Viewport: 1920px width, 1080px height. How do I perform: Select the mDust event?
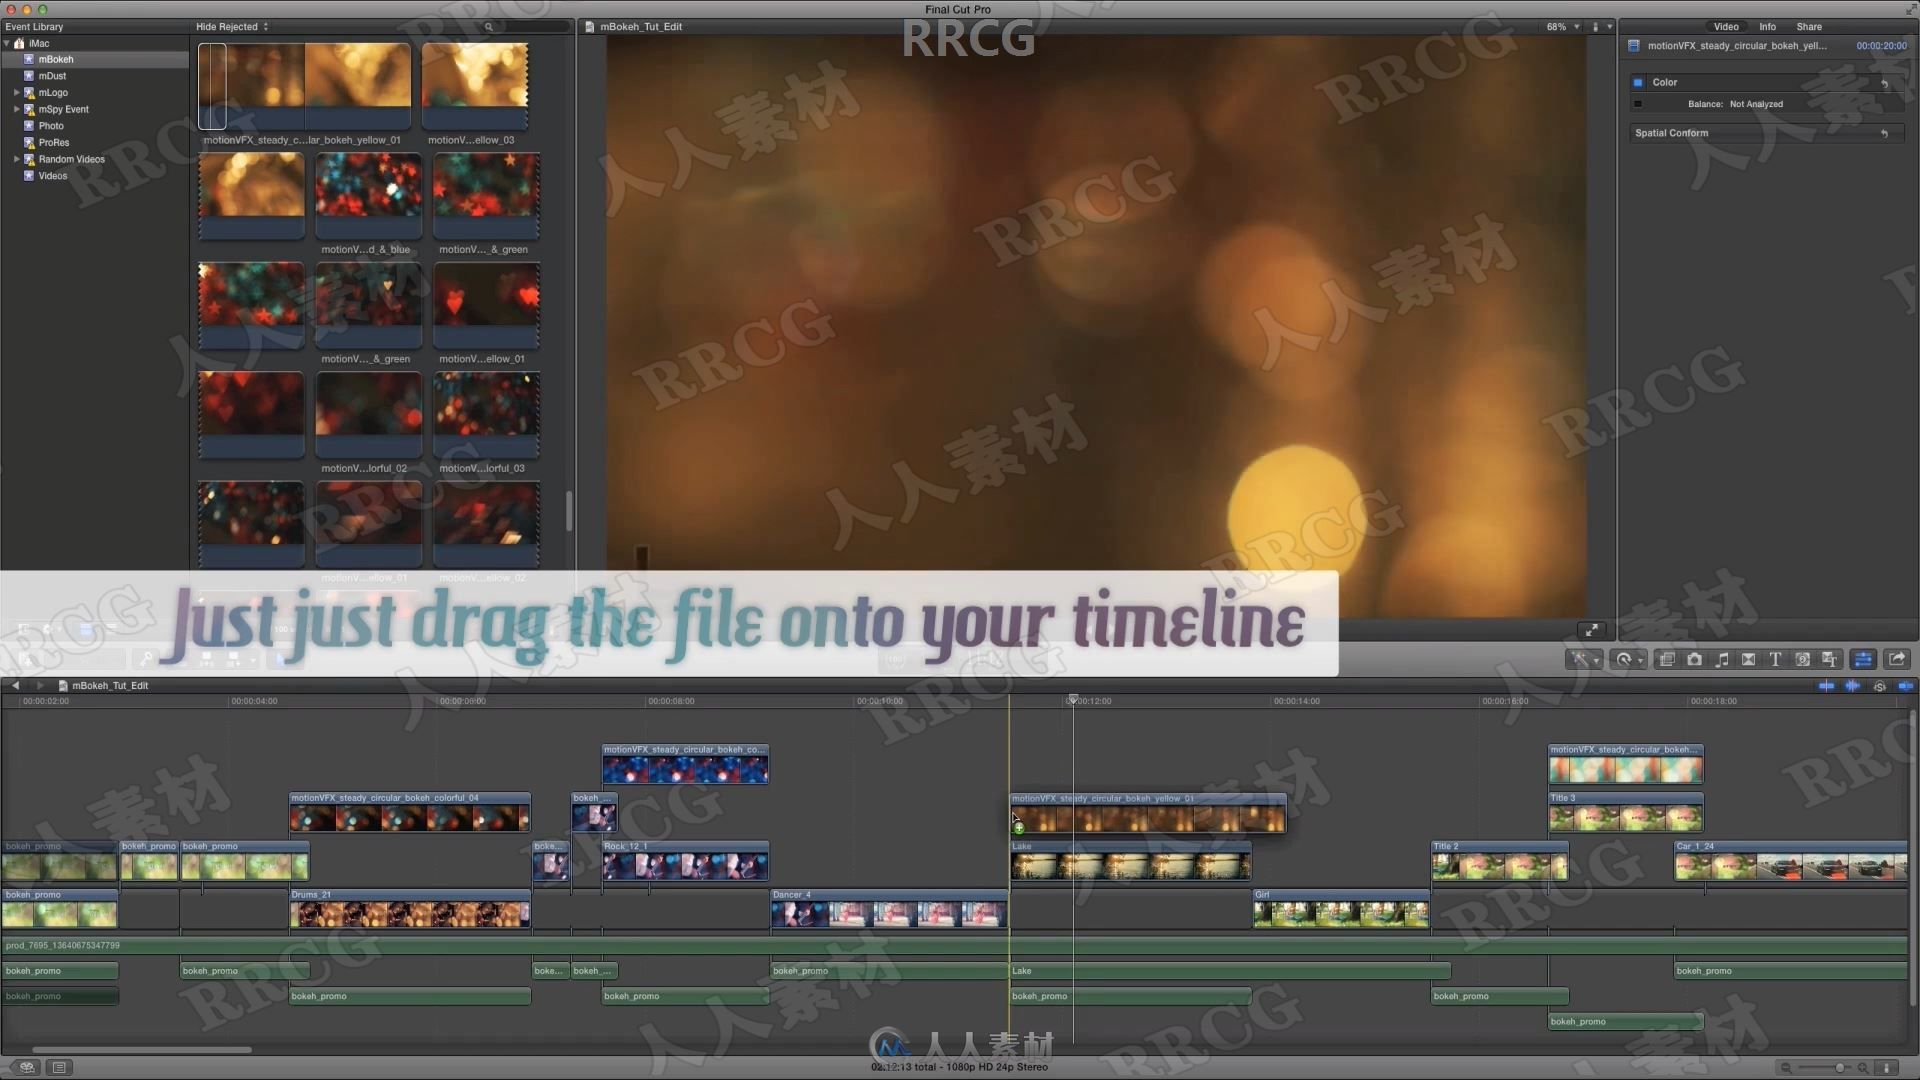click(x=95, y=76)
